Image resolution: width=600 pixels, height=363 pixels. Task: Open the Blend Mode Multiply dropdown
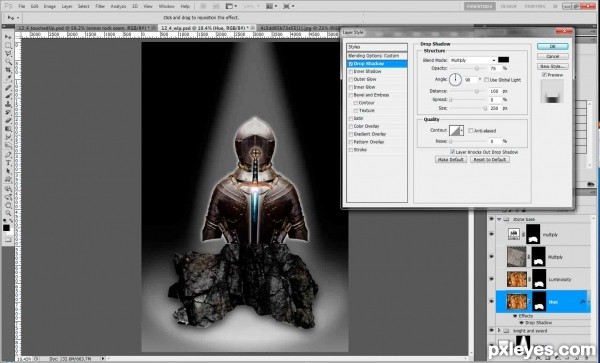point(473,60)
